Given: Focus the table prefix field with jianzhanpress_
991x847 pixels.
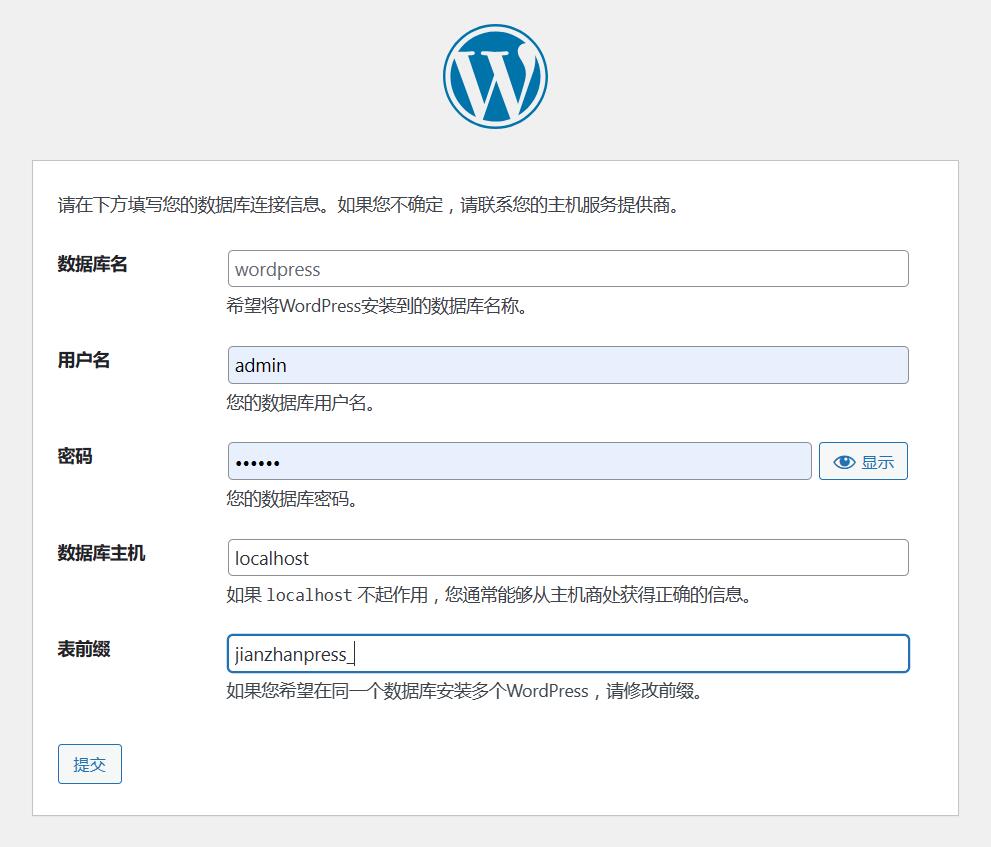Looking at the screenshot, I should click(567, 654).
